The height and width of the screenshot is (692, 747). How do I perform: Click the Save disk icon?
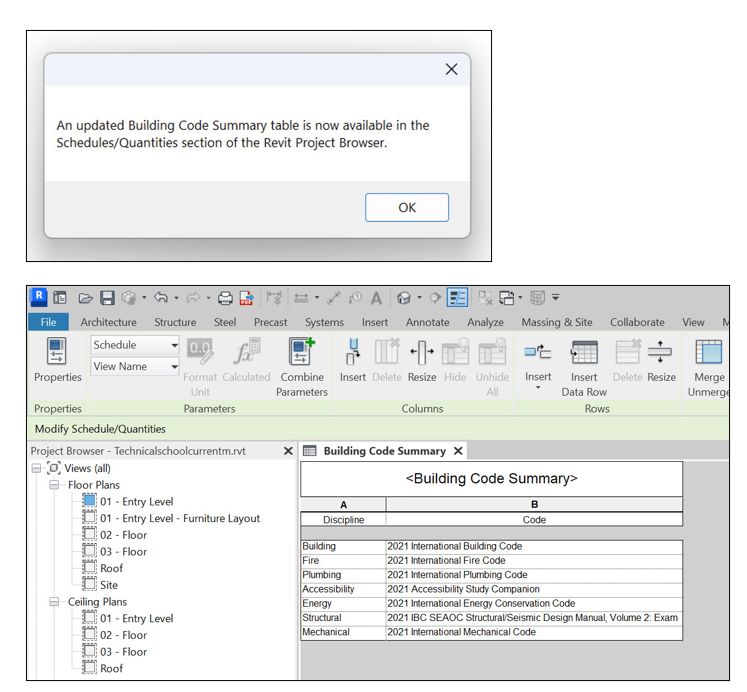(107, 298)
